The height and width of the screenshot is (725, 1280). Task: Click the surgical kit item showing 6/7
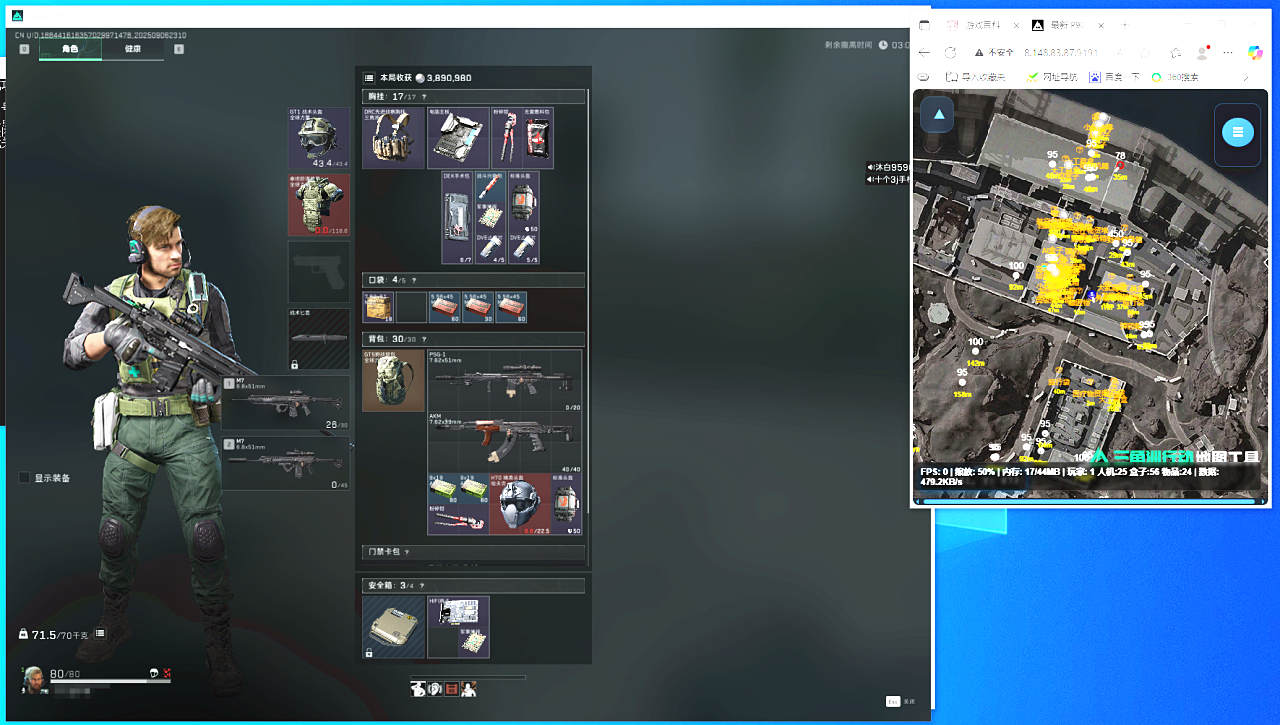pos(458,217)
